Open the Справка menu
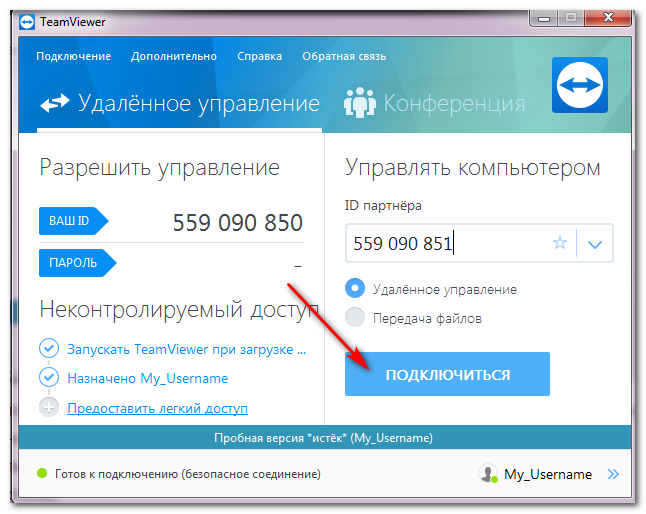 260,56
